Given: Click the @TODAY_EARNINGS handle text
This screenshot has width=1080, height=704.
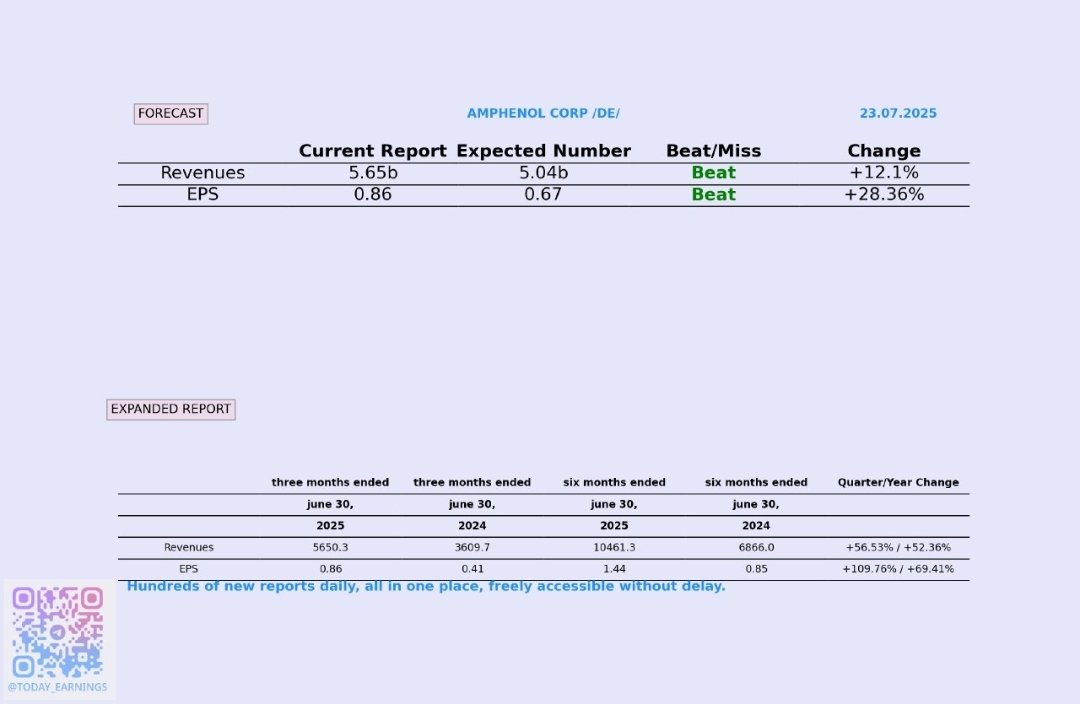Looking at the screenshot, I should 58,687.
